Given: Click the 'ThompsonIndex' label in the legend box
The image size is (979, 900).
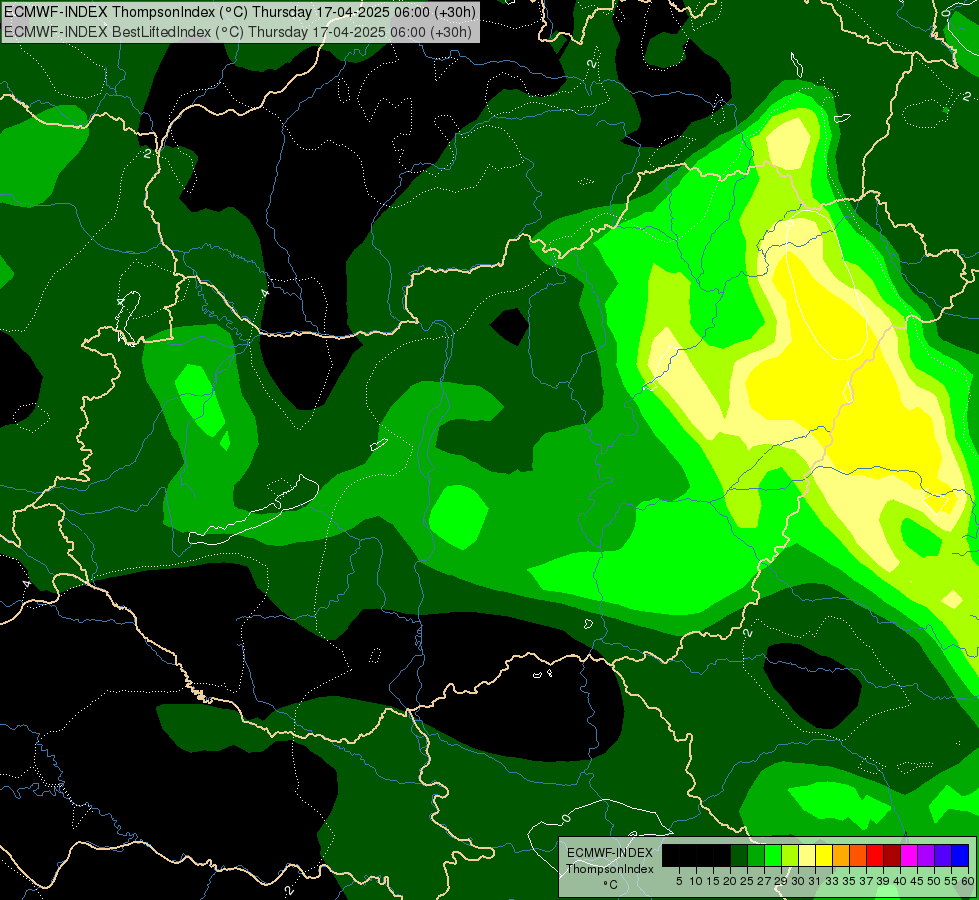Looking at the screenshot, I should click(x=610, y=869).
